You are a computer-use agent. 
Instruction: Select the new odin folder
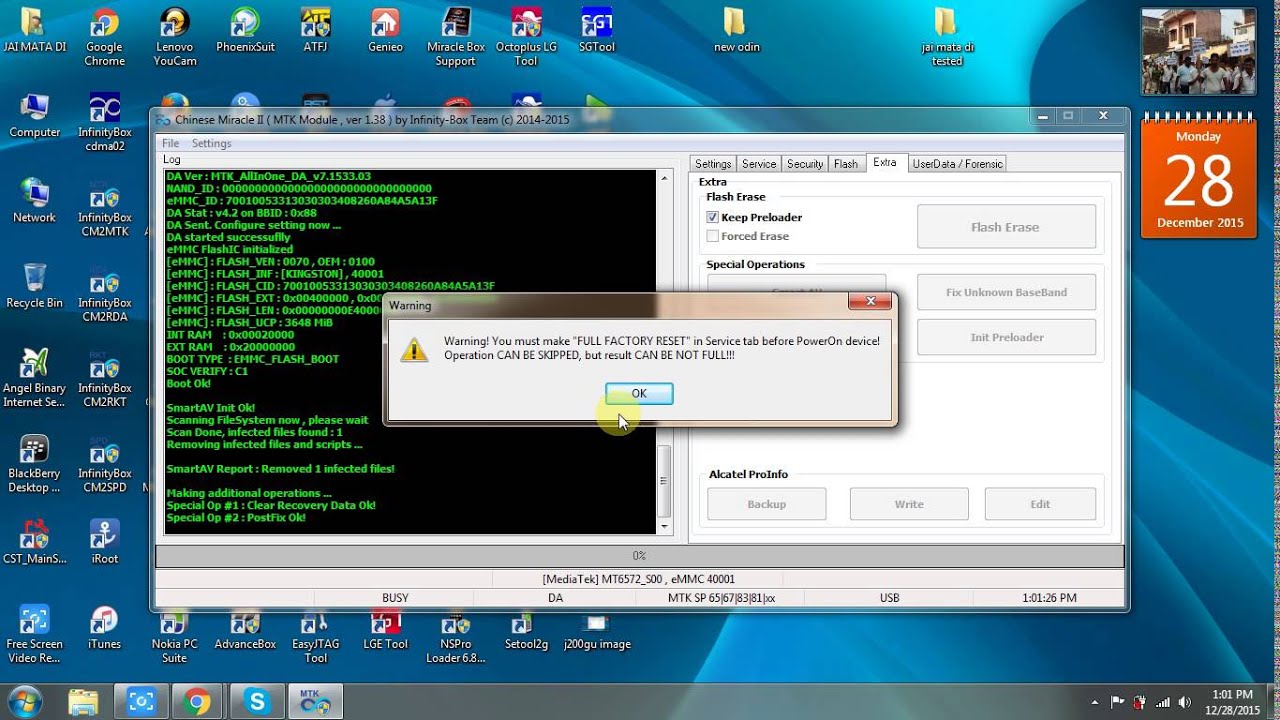[738, 31]
